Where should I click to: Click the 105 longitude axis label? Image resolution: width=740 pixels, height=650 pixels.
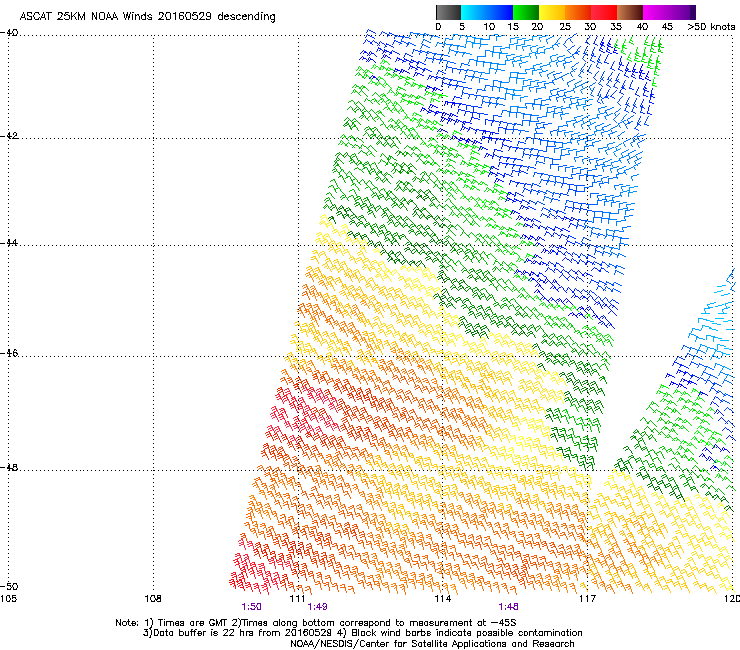(x=8, y=599)
